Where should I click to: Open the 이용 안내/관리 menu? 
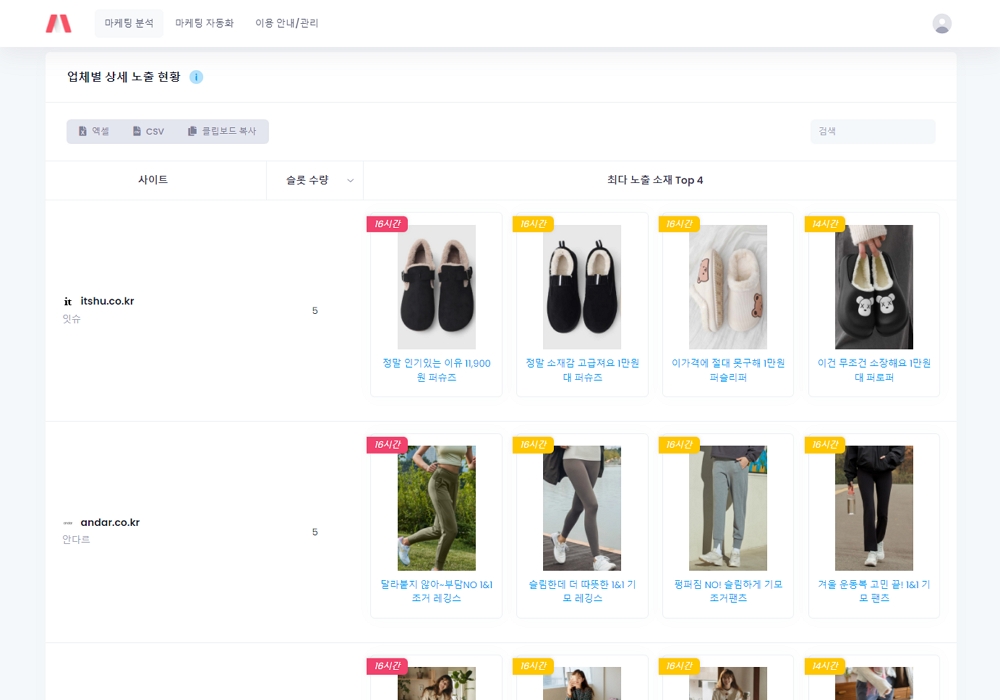pyautogui.click(x=287, y=23)
